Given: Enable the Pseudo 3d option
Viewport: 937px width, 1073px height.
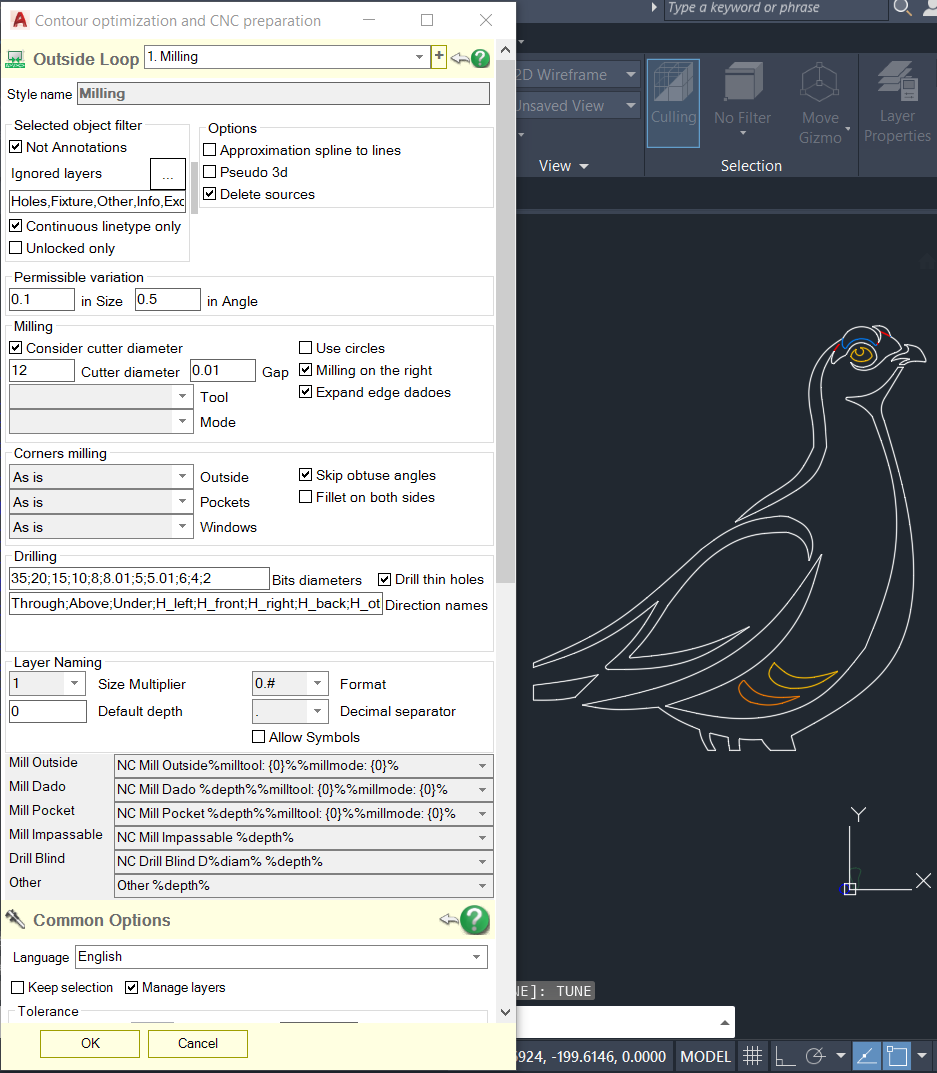Looking at the screenshot, I should click(x=209, y=171).
